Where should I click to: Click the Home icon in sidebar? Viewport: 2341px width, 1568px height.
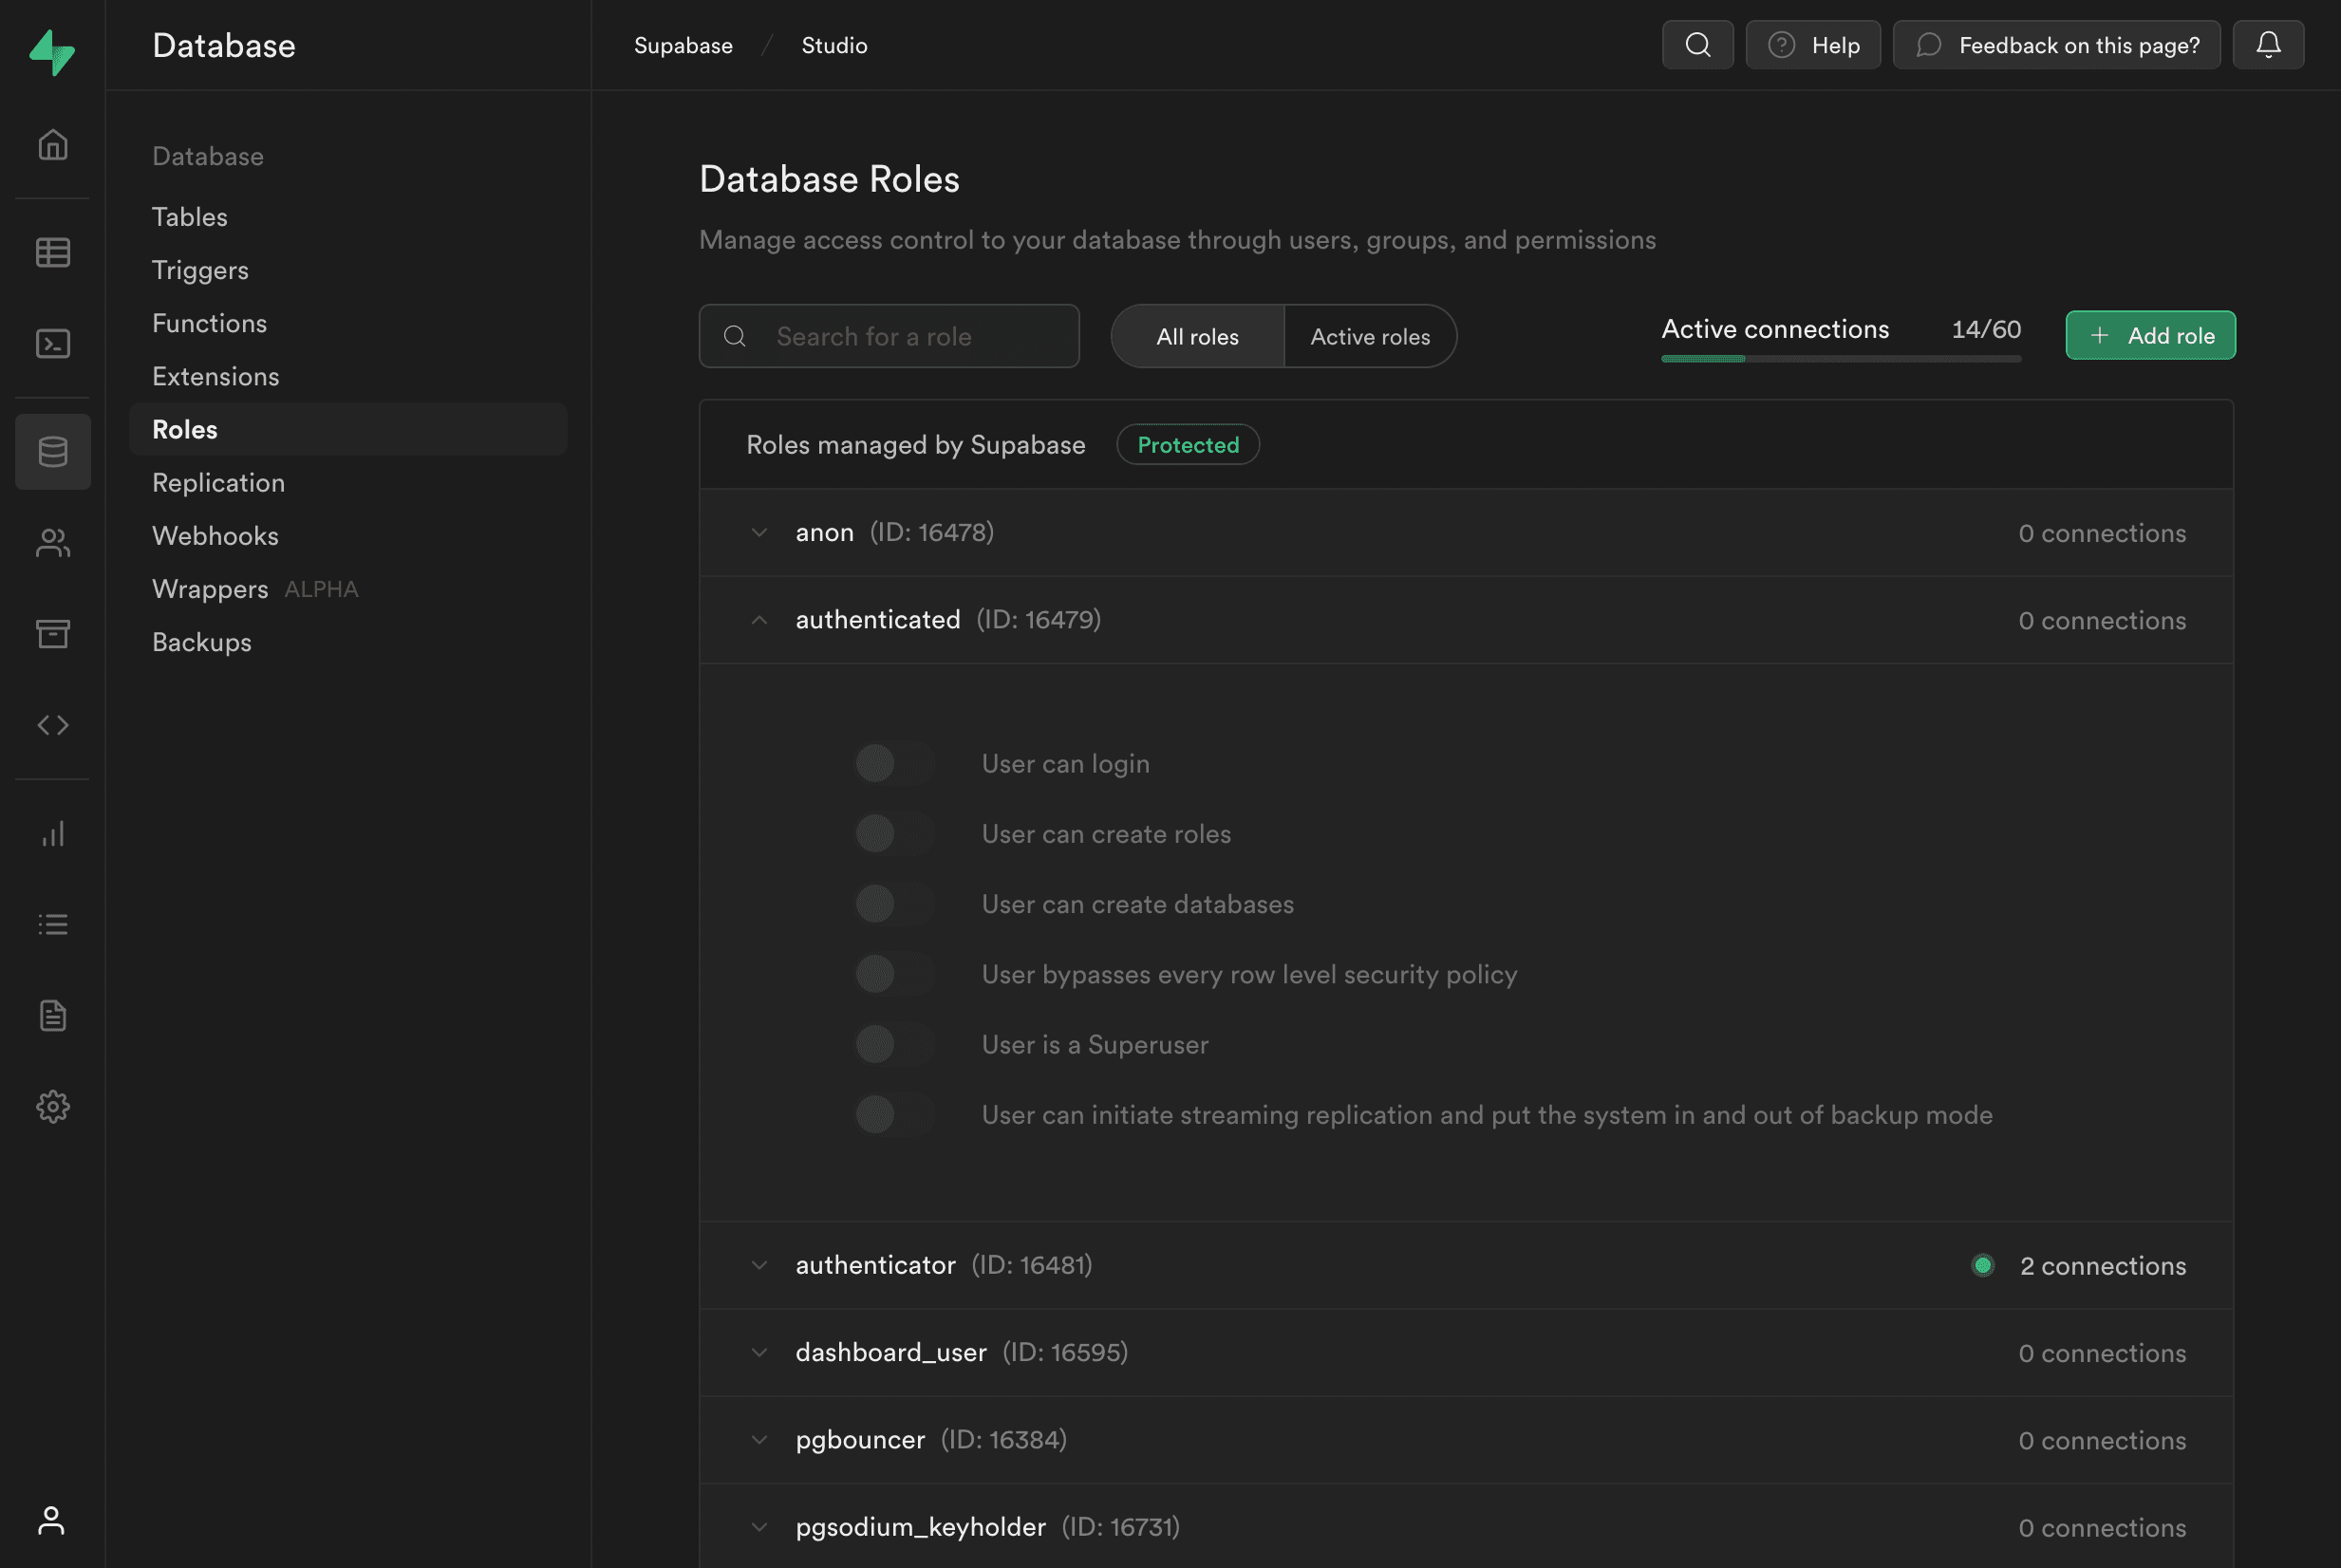[x=52, y=146]
